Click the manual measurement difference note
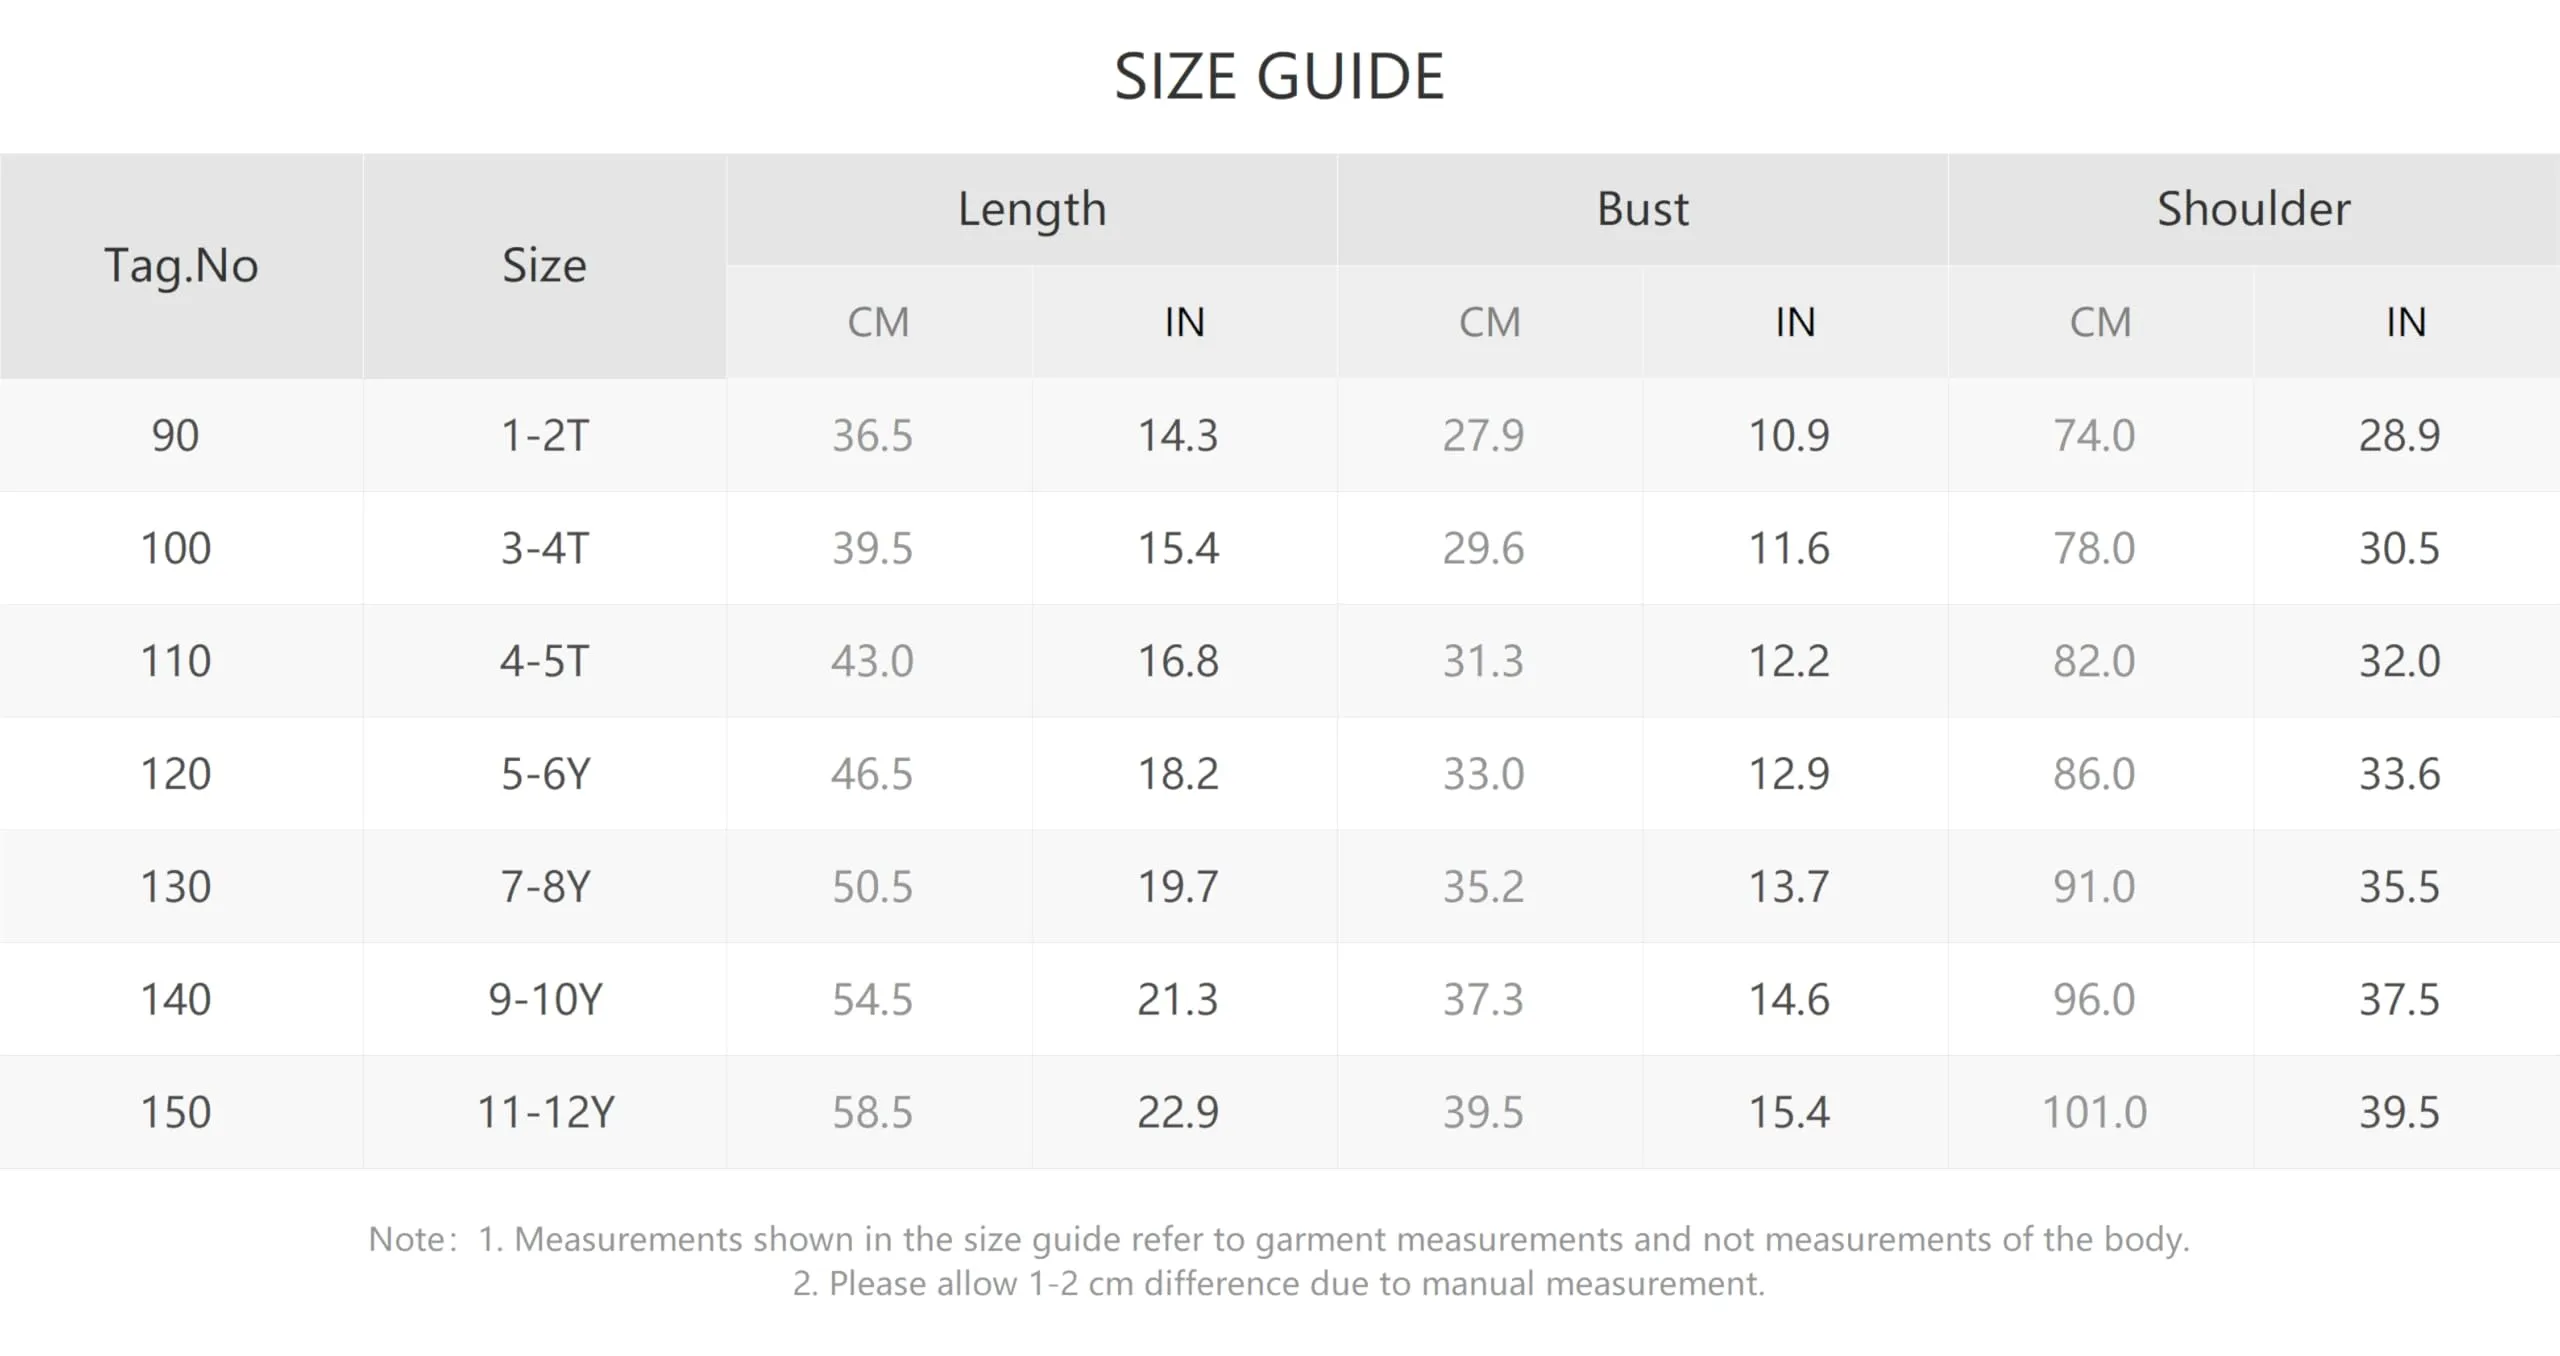 tap(1279, 1284)
